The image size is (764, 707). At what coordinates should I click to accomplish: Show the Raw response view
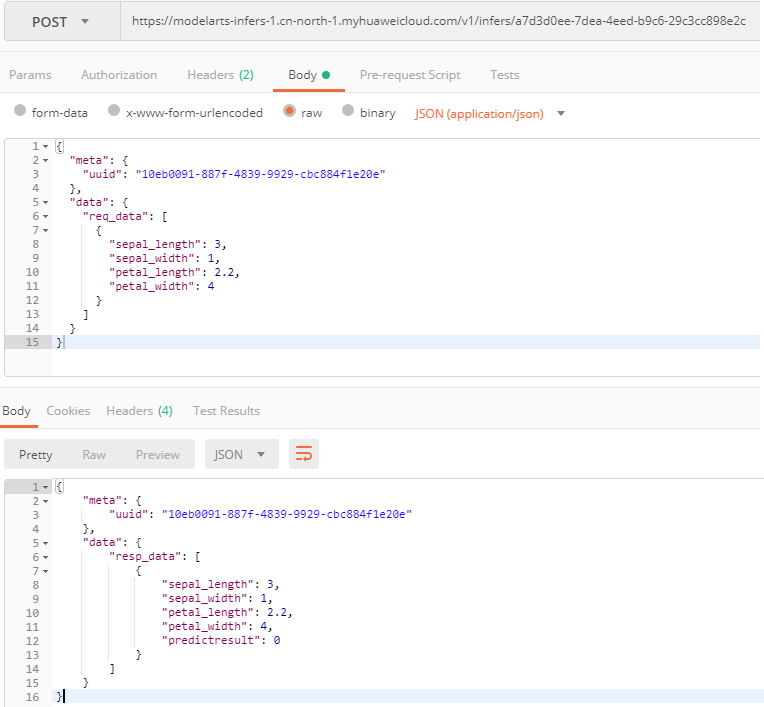pyautogui.click(x=94, y=455)
